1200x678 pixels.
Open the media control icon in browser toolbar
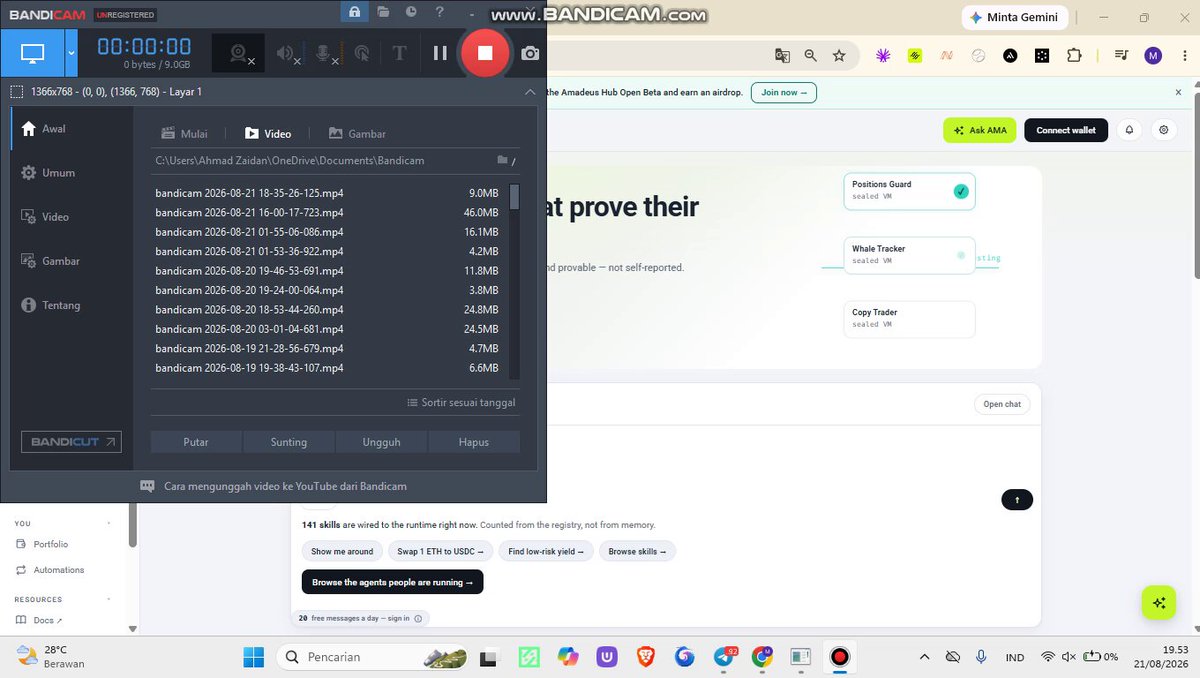point(1121,56)
